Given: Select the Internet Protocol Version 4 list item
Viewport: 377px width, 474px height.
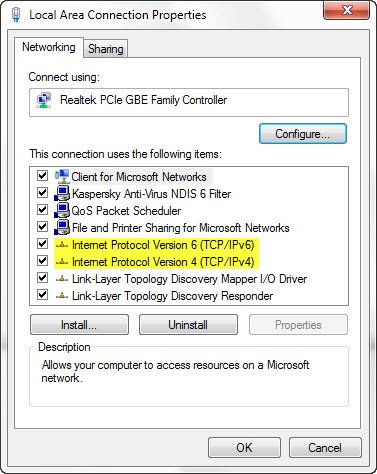Looking at the screenshot, I should coord(163,262).
